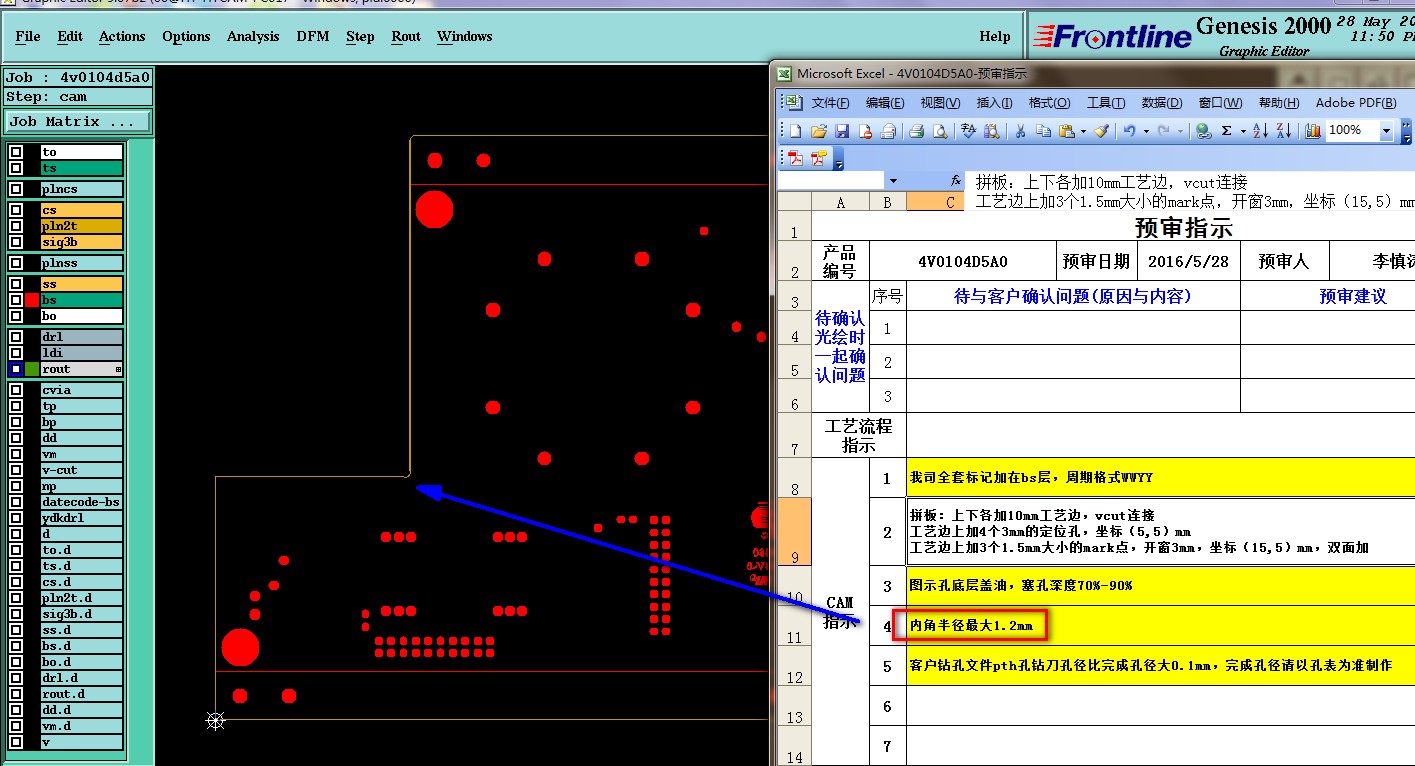This screenshot has height=766, width=1415.
Task: Select the Format Painter brush
Action: [x=1100, y=131]
